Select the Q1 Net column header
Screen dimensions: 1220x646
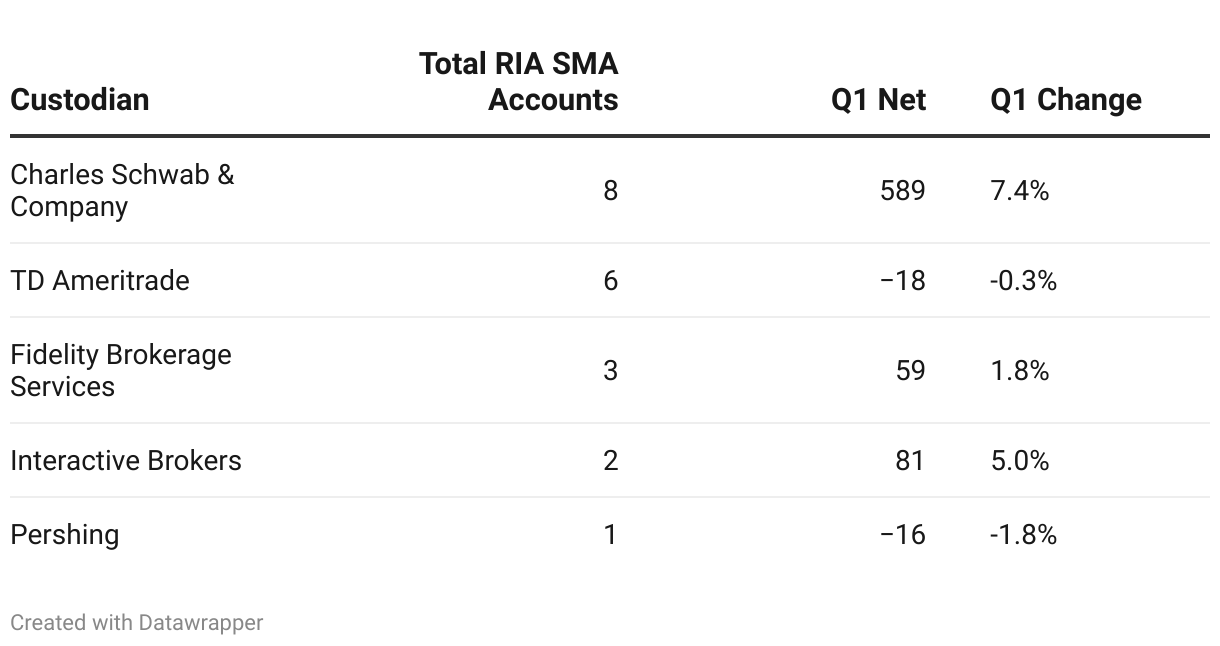coord(878,100)
